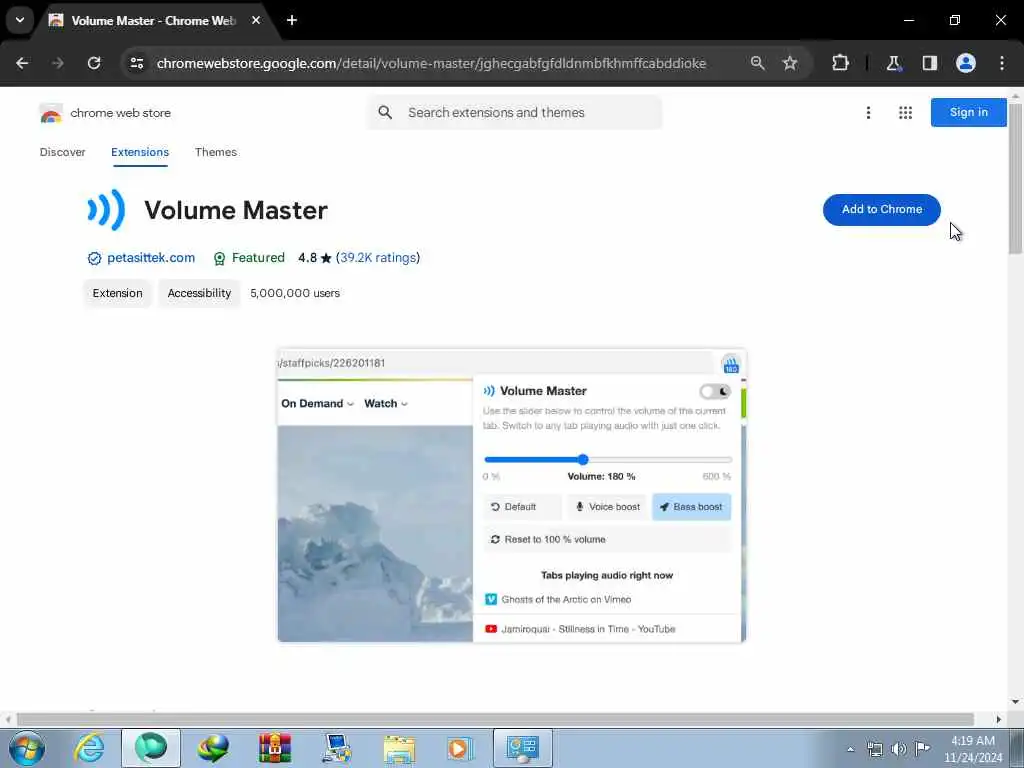Open the tab search dropdown arrow
1024x768 pixels.
(x=20, y=20)
